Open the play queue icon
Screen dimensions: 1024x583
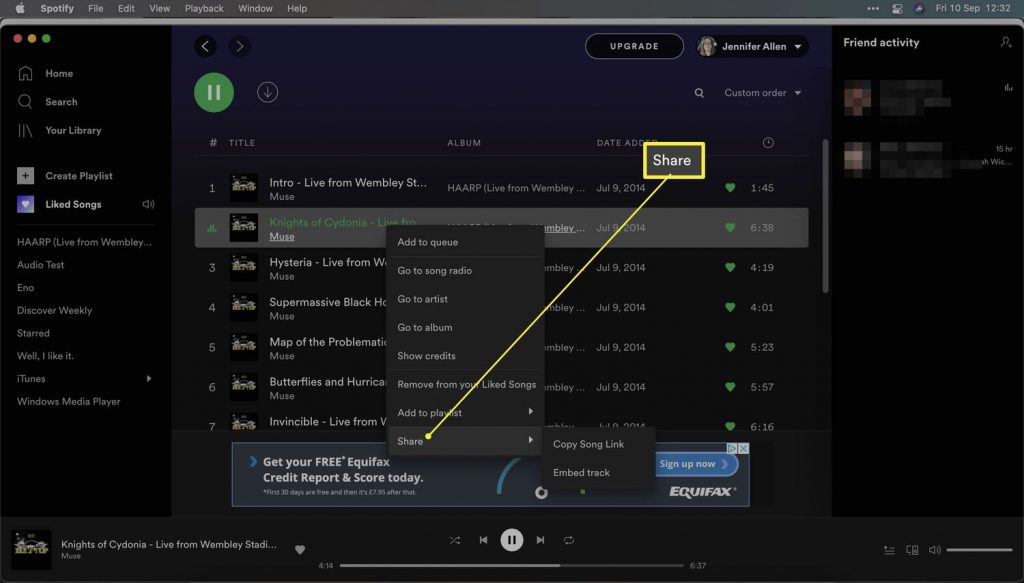tap(889, 550)
